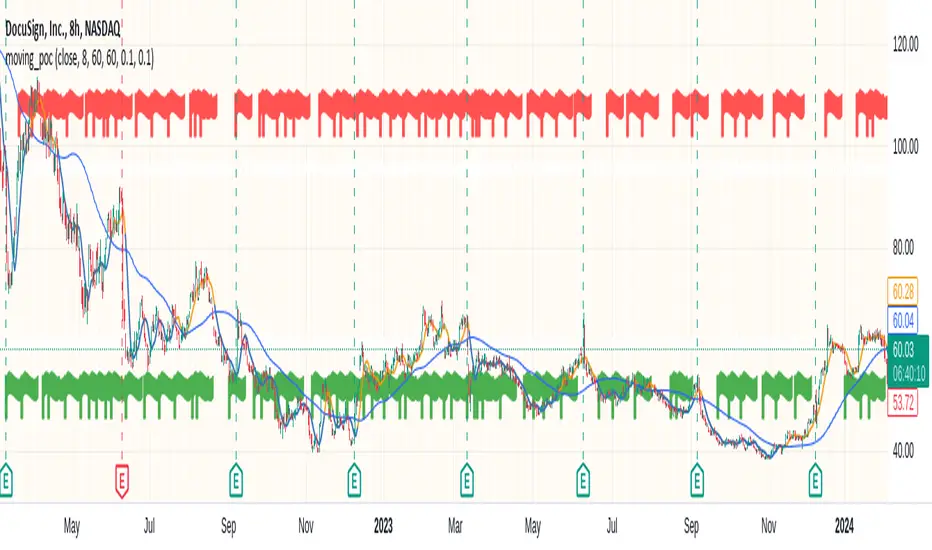Open the earnings marker at Sep 2023
This screenshot has width=932, height=550.
697,479
